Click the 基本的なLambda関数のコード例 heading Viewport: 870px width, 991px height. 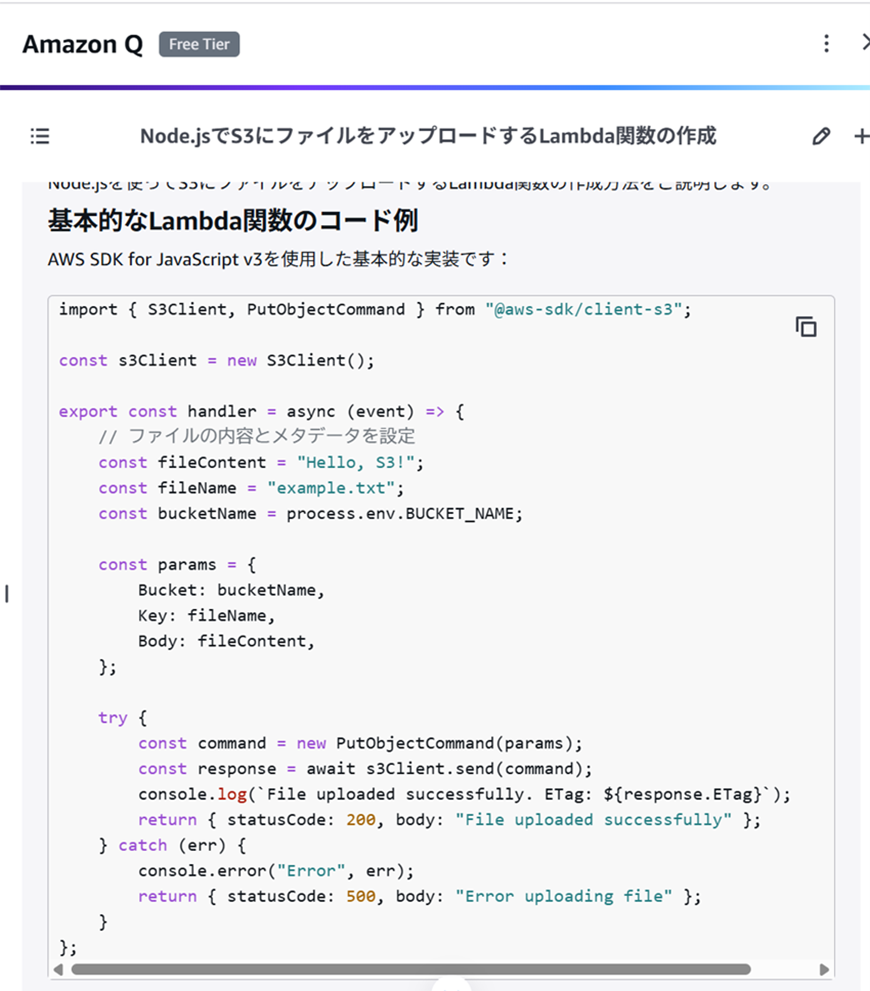pos(232,220)
